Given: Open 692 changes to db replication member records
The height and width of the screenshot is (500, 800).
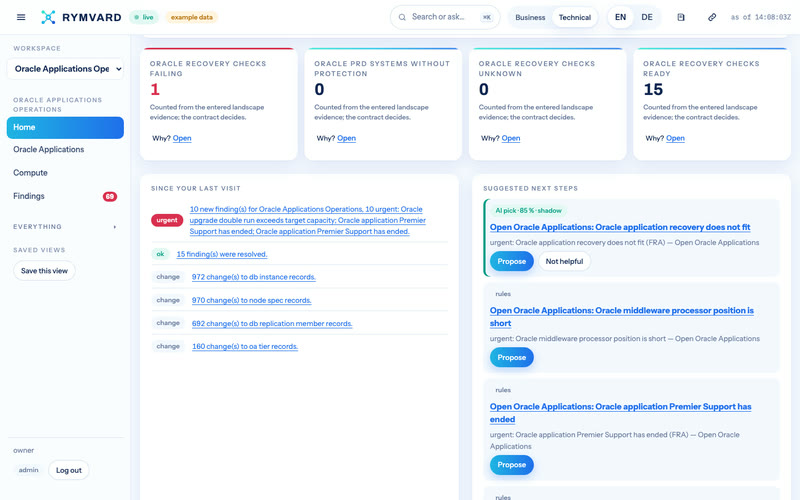Looking at the screenshot, I should point(272,323).
